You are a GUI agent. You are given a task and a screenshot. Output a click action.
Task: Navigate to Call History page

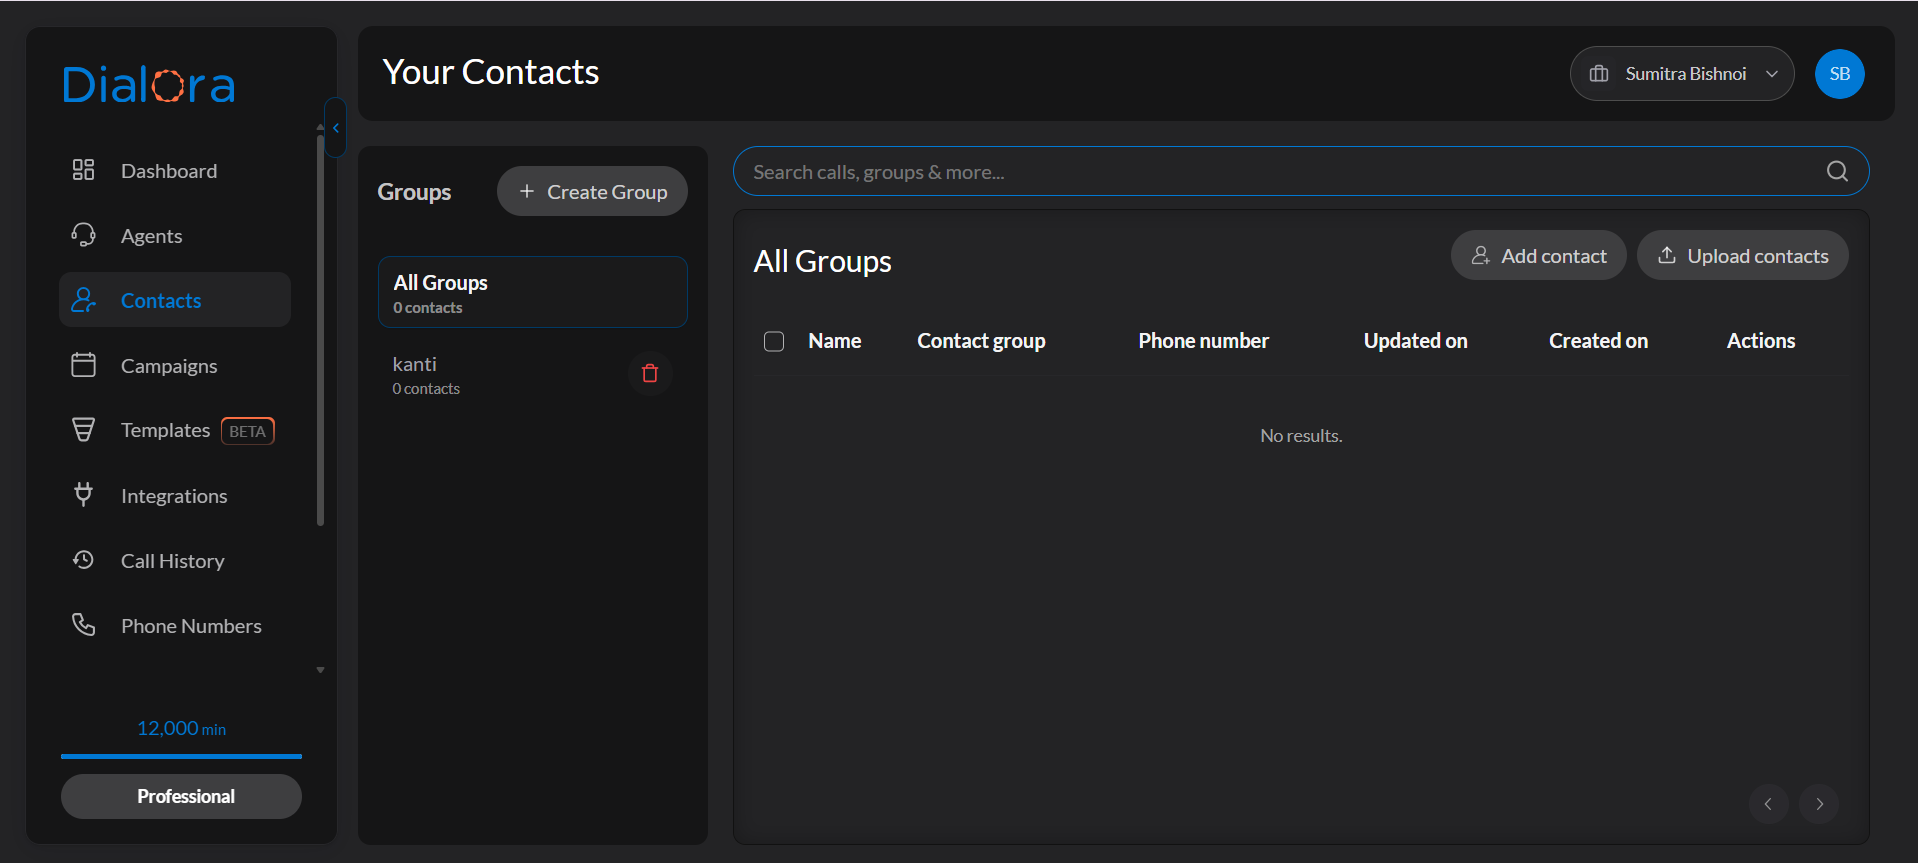coord(172,561)
